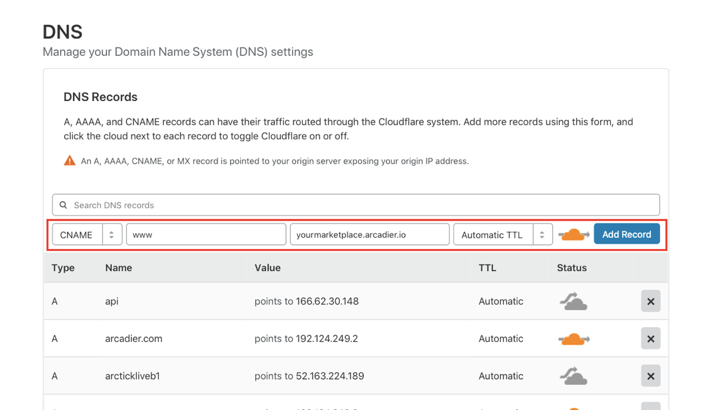Viewport: 706px width, 410px height.
Task: Click the Search DNS records field
Action: click(356, 205)
